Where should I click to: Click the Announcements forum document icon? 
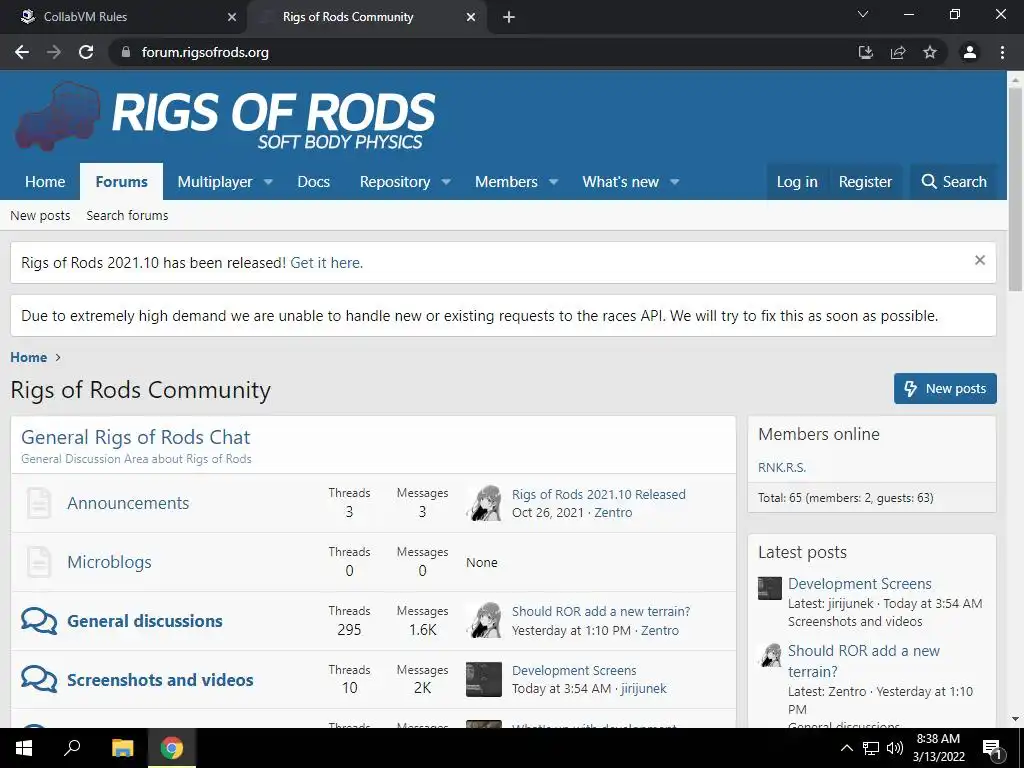tap(39, 503)
